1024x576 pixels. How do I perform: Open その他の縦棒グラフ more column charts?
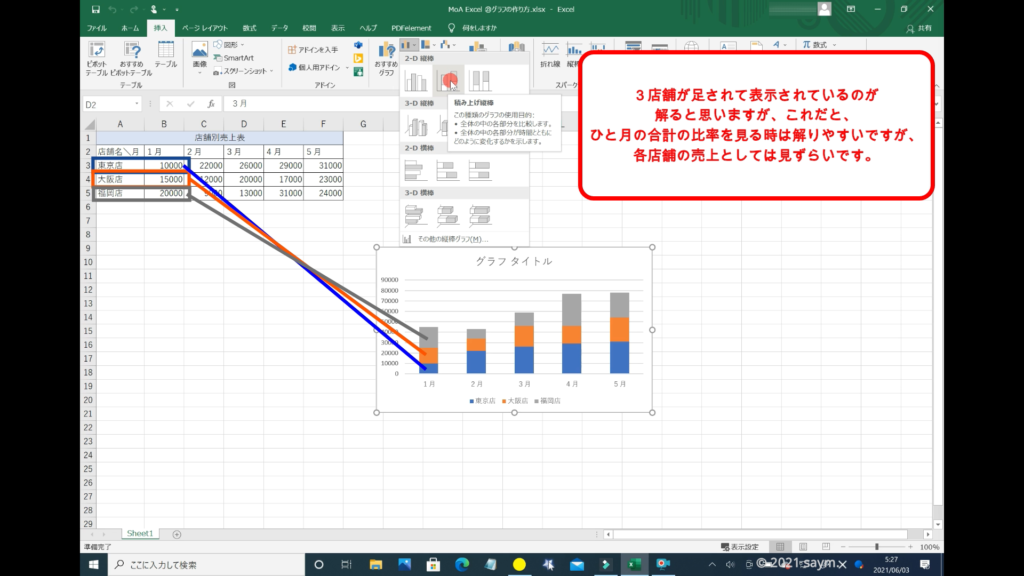coord(445,239)
